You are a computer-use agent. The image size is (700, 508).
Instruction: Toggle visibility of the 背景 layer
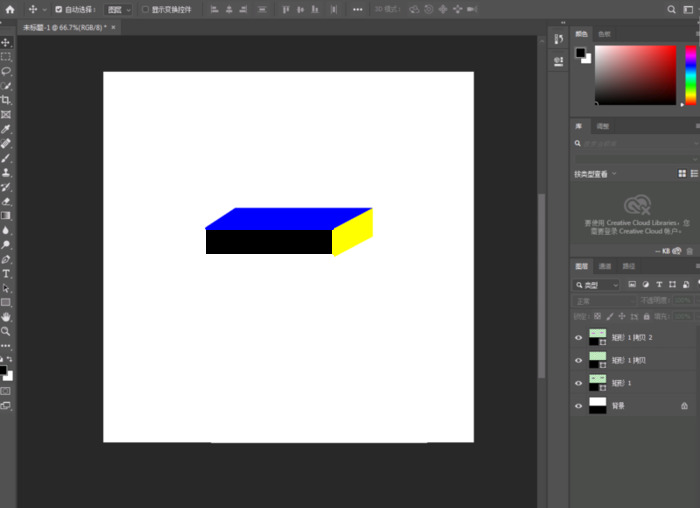coord(578,406)
